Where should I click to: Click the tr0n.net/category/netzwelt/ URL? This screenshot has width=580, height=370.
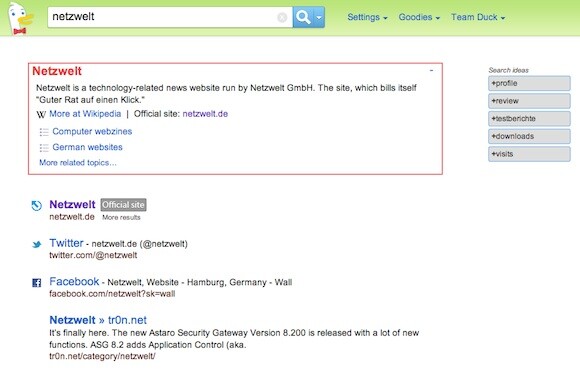[102, 356]
